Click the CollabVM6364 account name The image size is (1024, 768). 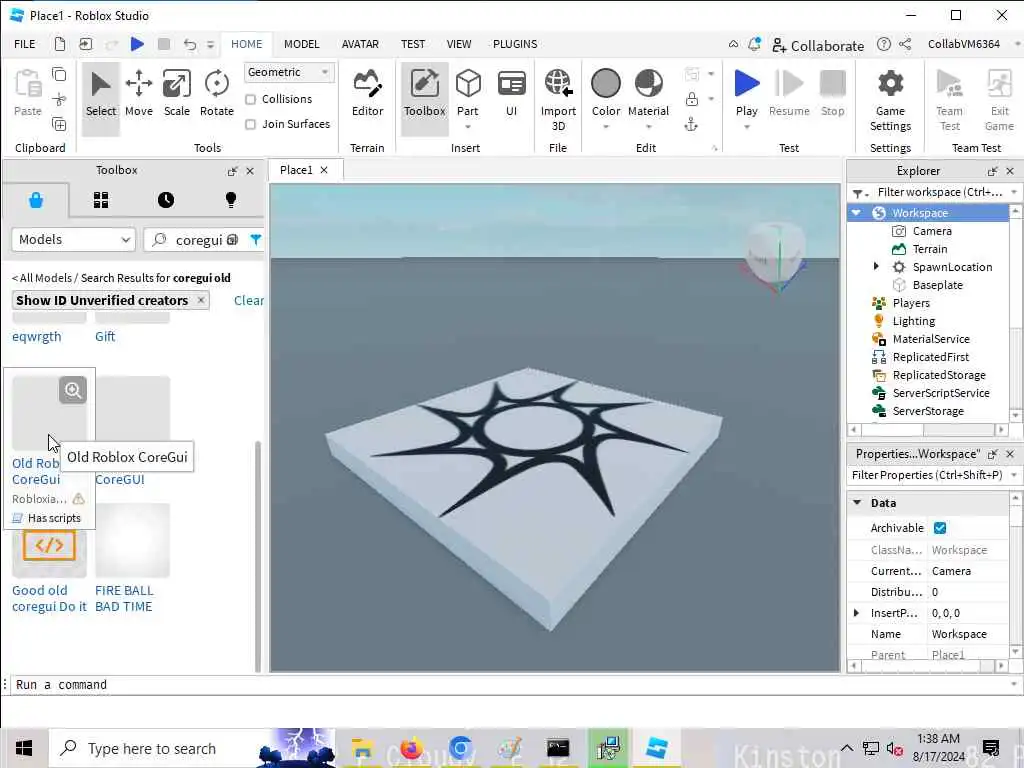click(963, 44)
